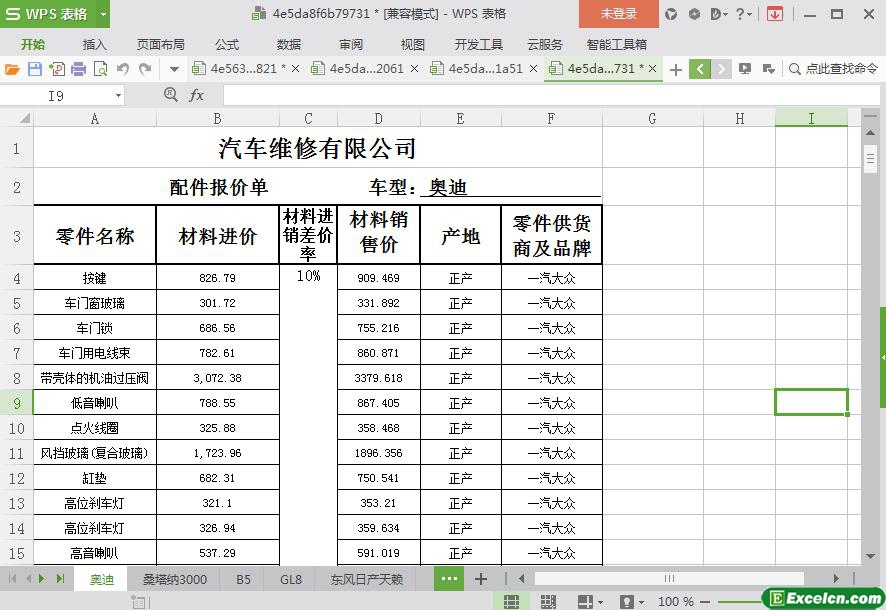Open the help question mark dropdown
Image resolution: width=886 pixels, height=610 pixels.
click(744, 14)
